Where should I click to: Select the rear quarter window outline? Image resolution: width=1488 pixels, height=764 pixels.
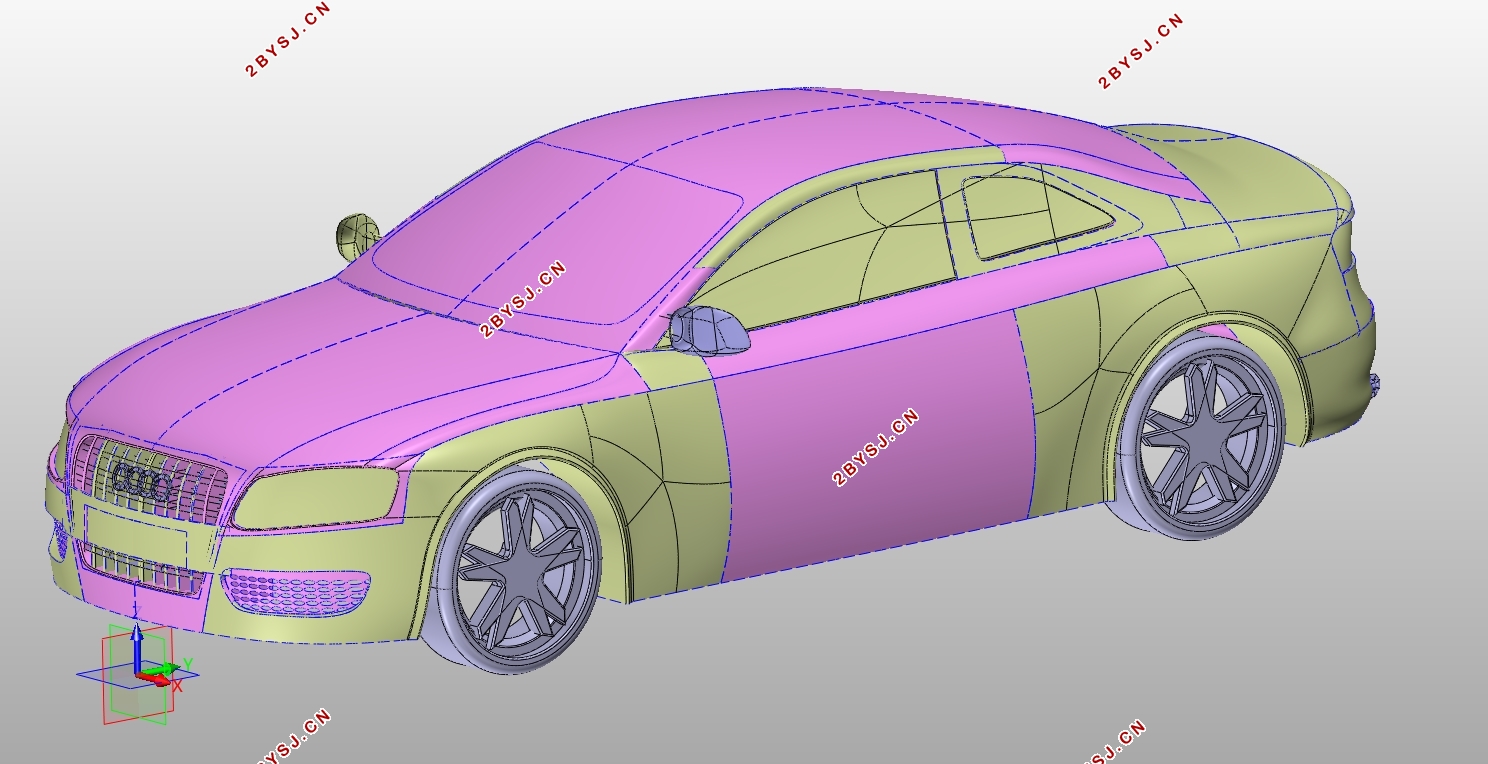click(1037, 217)
